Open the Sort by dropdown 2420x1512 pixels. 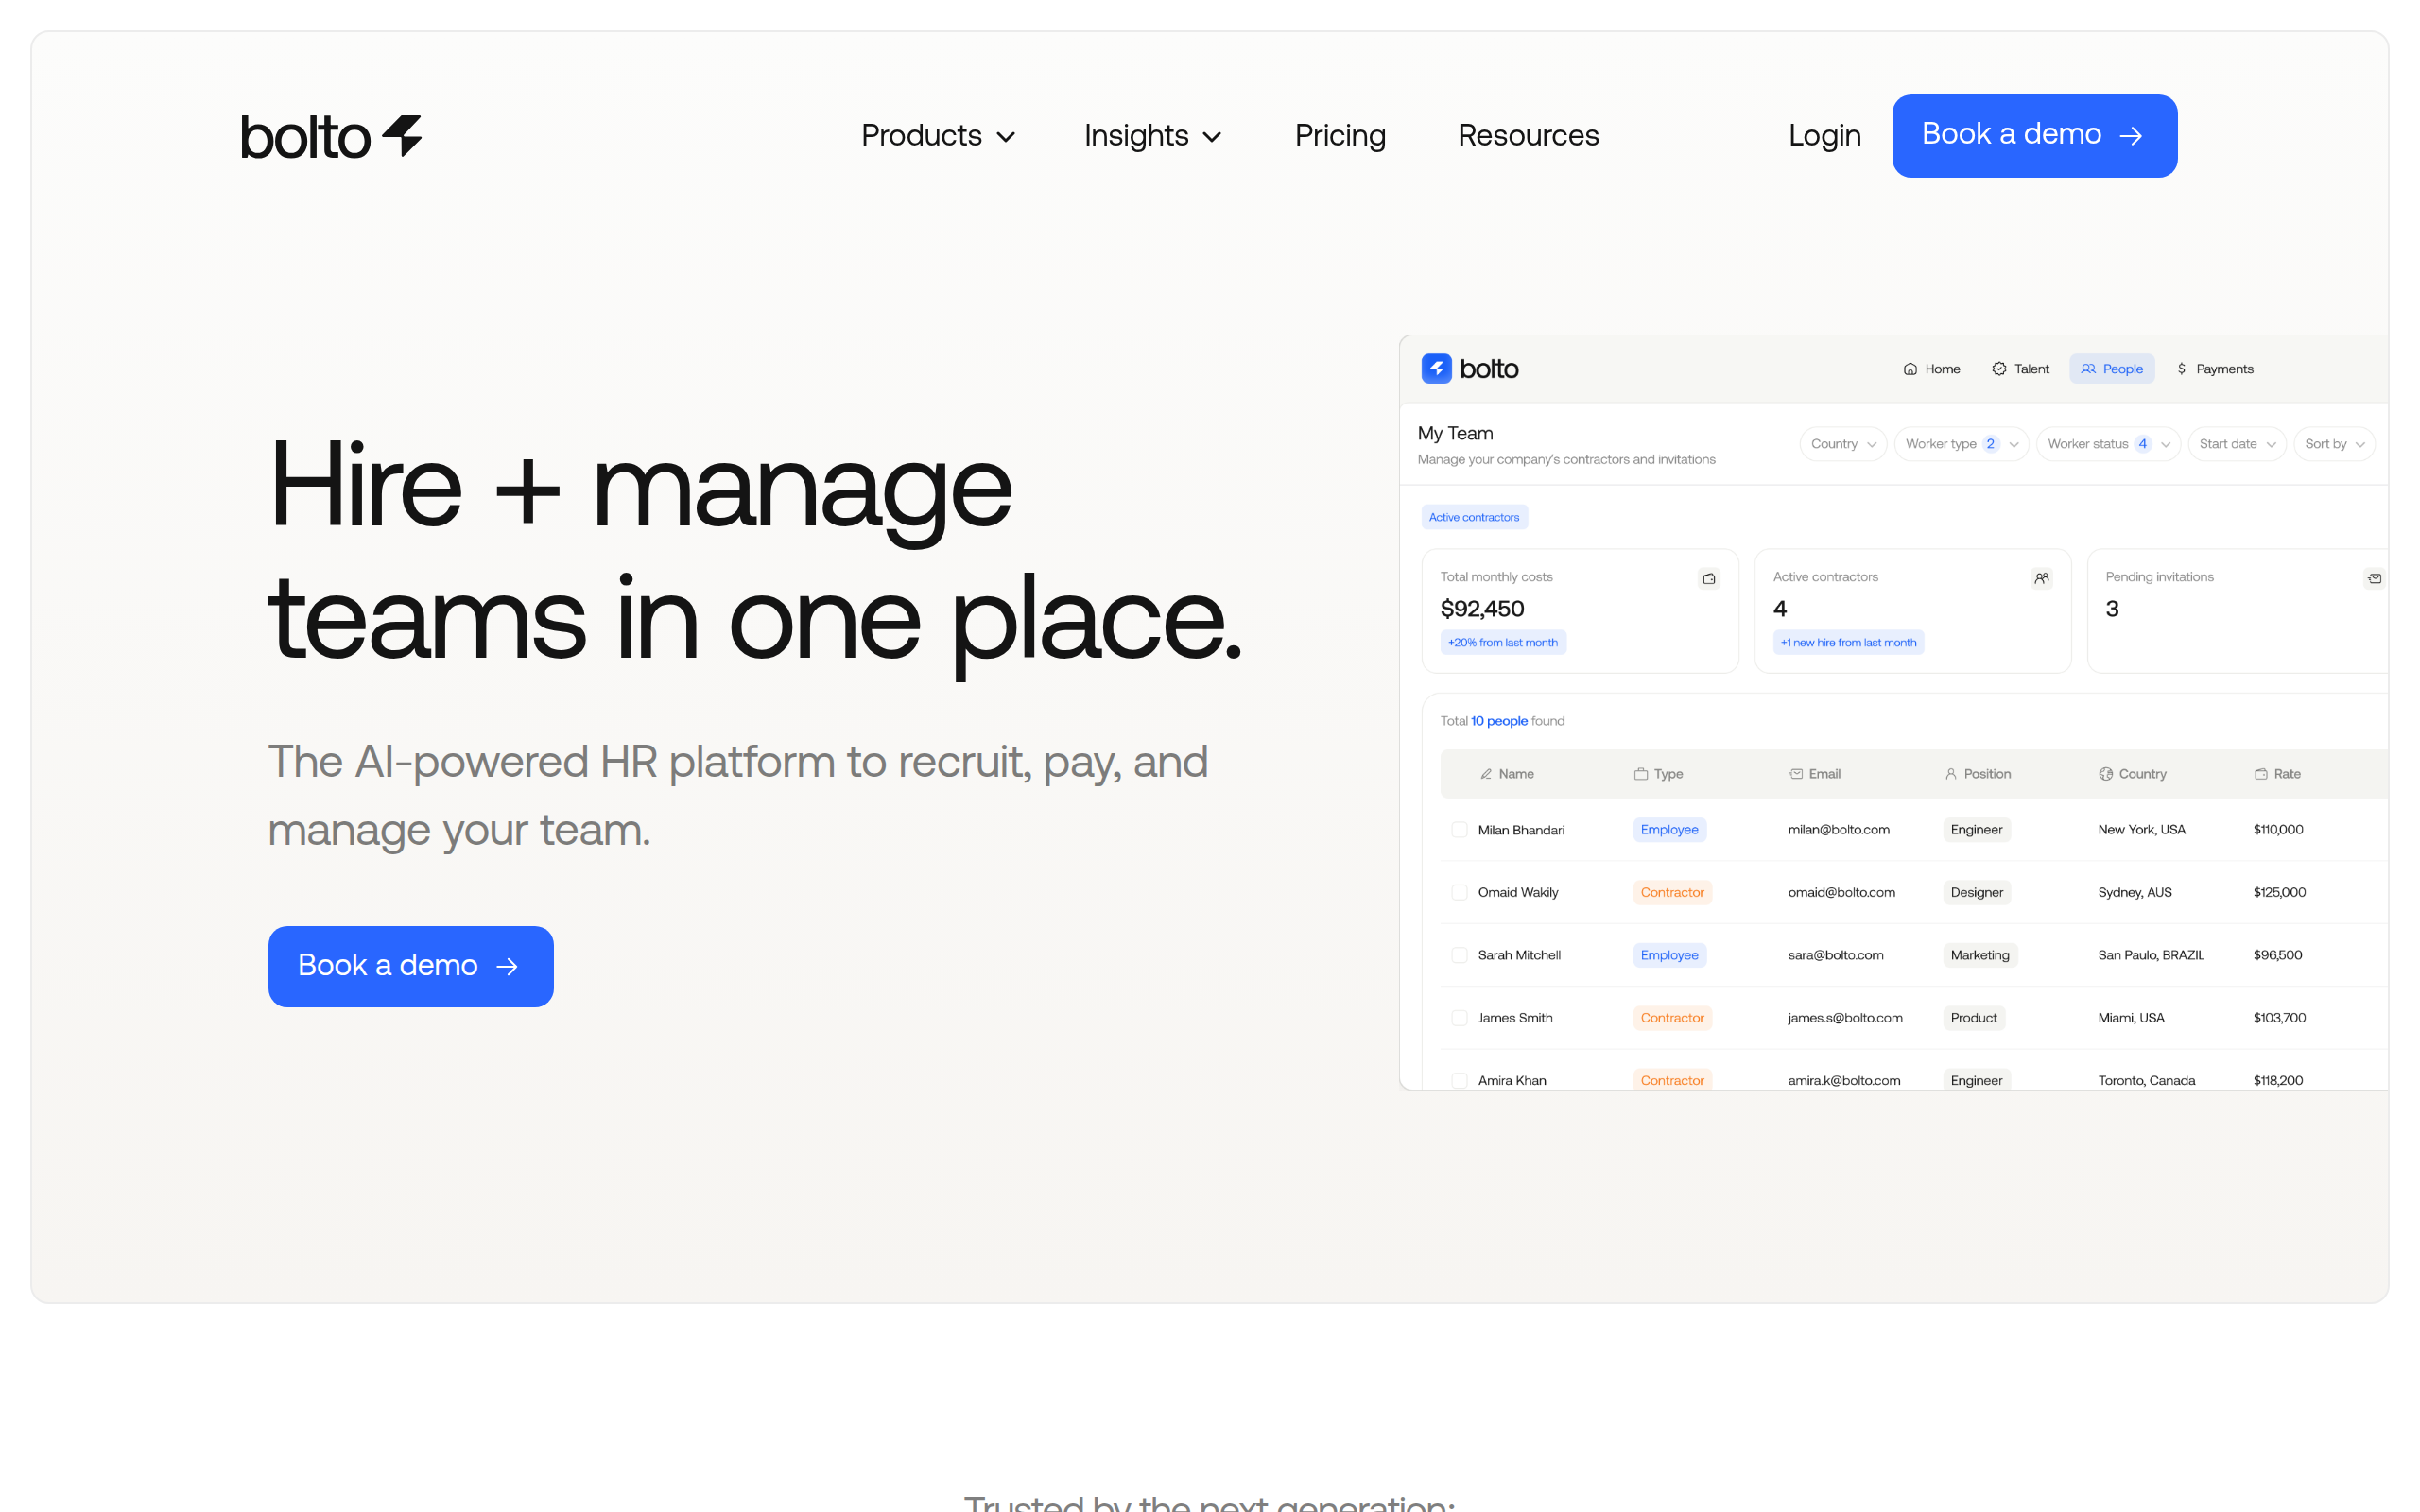pyautogui.click(x=2333, y=444)
